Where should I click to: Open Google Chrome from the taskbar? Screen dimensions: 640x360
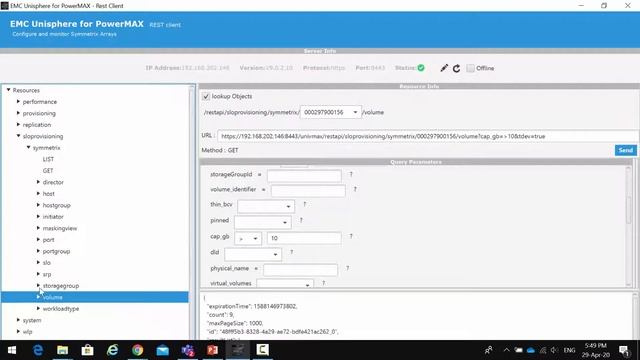coord(138,350)
